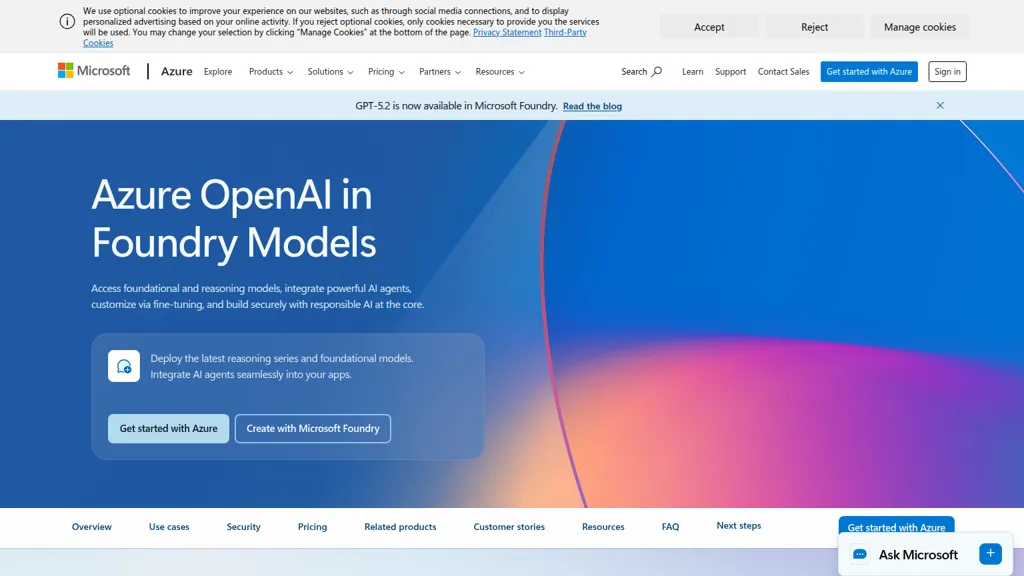This screenshot has width=1024, height=576.
Task: Open the Partners dropdown menu
Action: click(440, 72)
